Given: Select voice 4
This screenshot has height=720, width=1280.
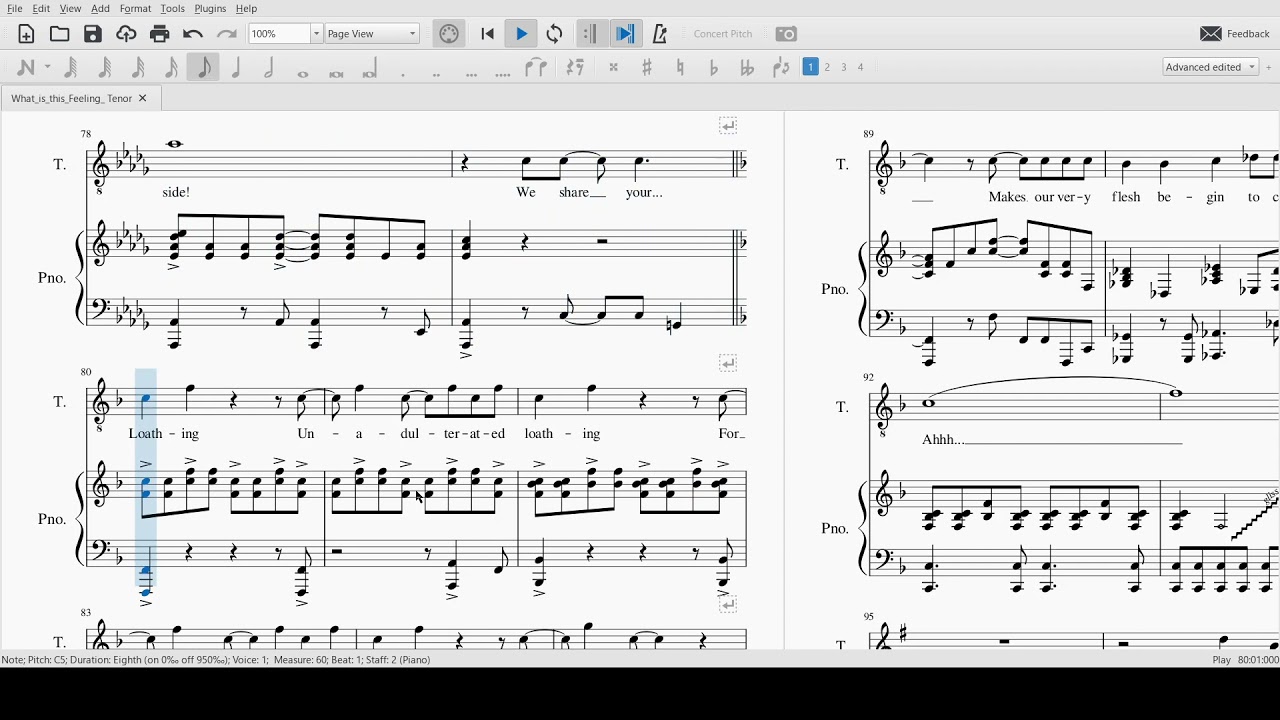Looking at the screenshot, I should 862,67.
